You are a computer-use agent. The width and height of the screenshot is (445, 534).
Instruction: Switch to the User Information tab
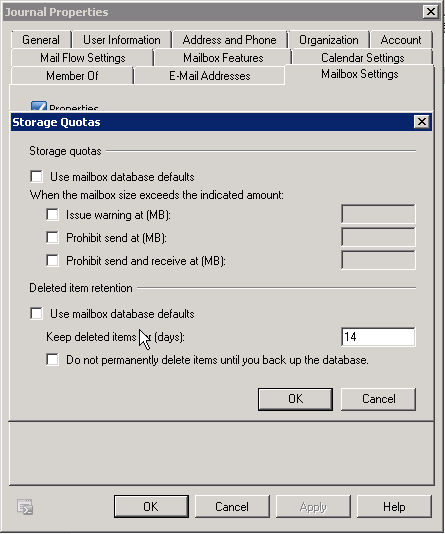pos(122,40)
